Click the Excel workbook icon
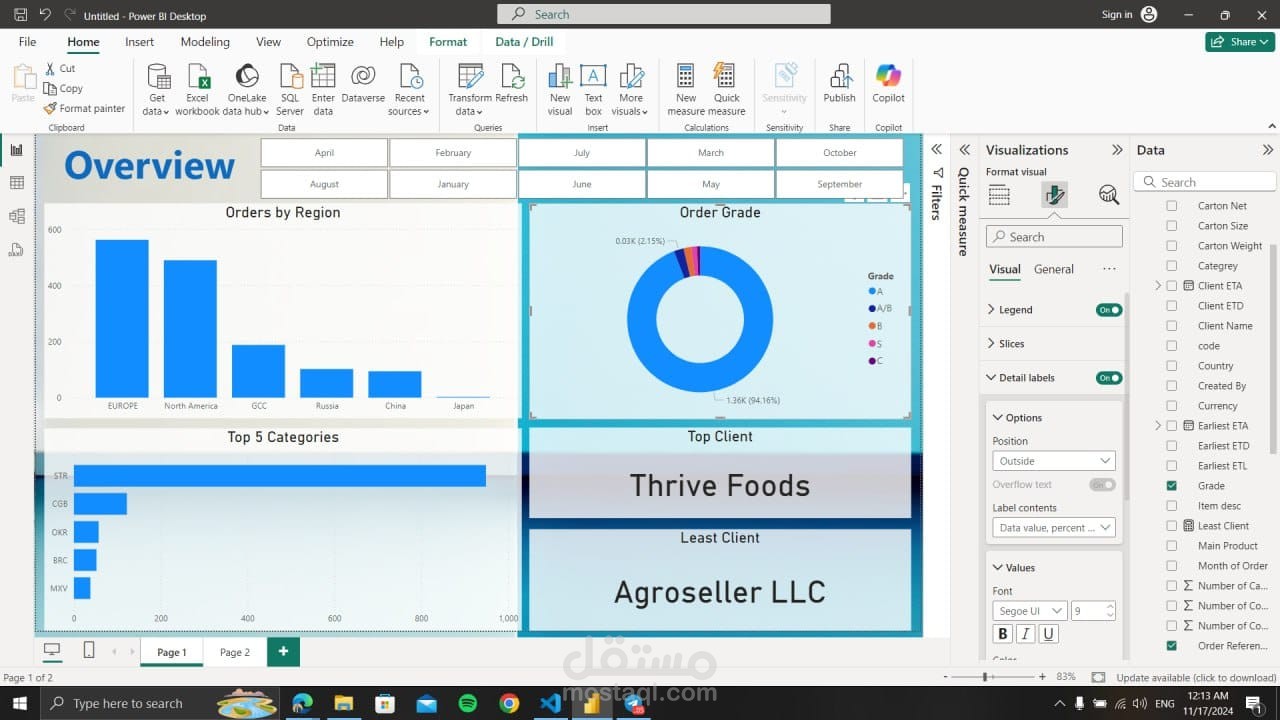 [x=198, y=89]
